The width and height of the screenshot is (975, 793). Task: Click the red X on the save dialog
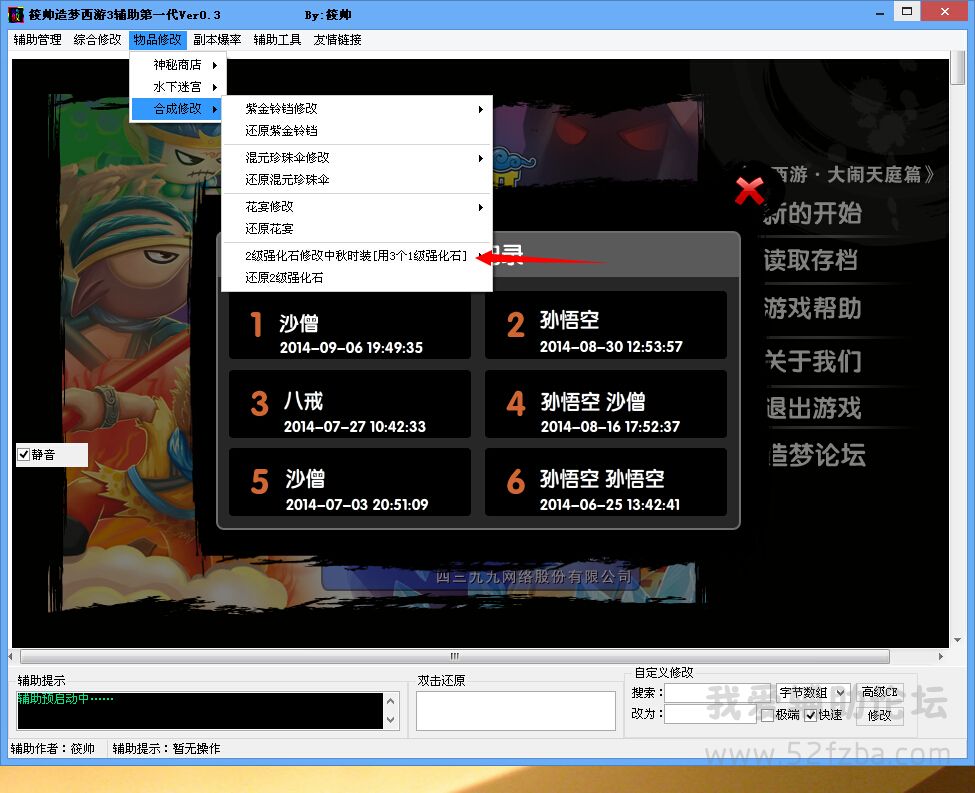749,190
